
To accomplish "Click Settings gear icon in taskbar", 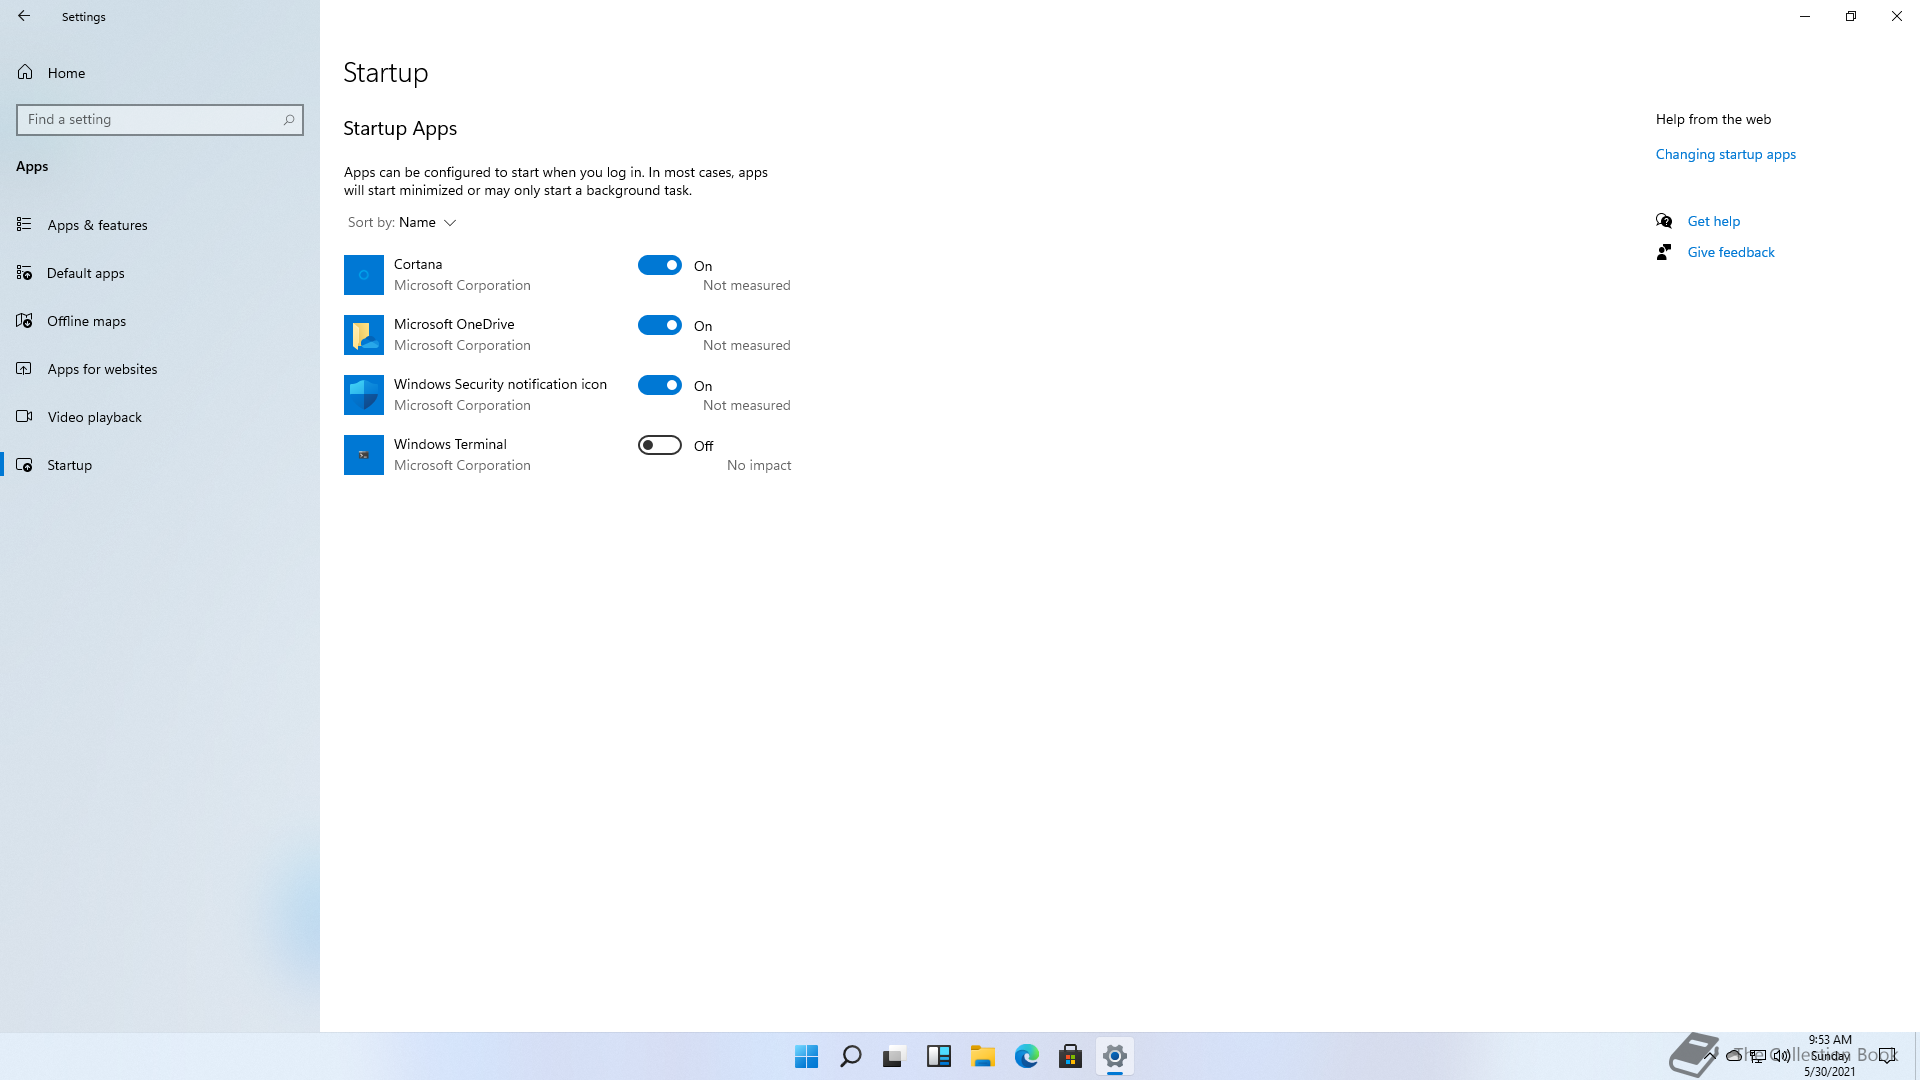I will pos(1115,1056).
